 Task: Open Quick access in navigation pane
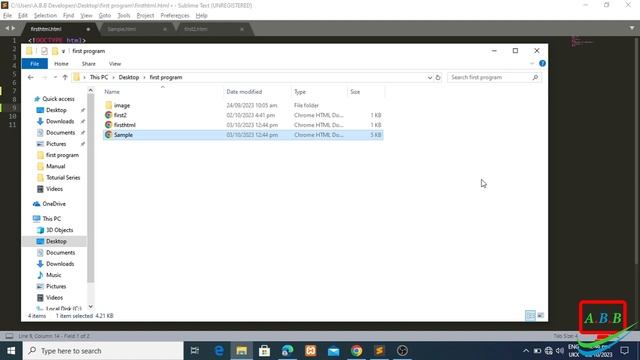click(58, 99)
